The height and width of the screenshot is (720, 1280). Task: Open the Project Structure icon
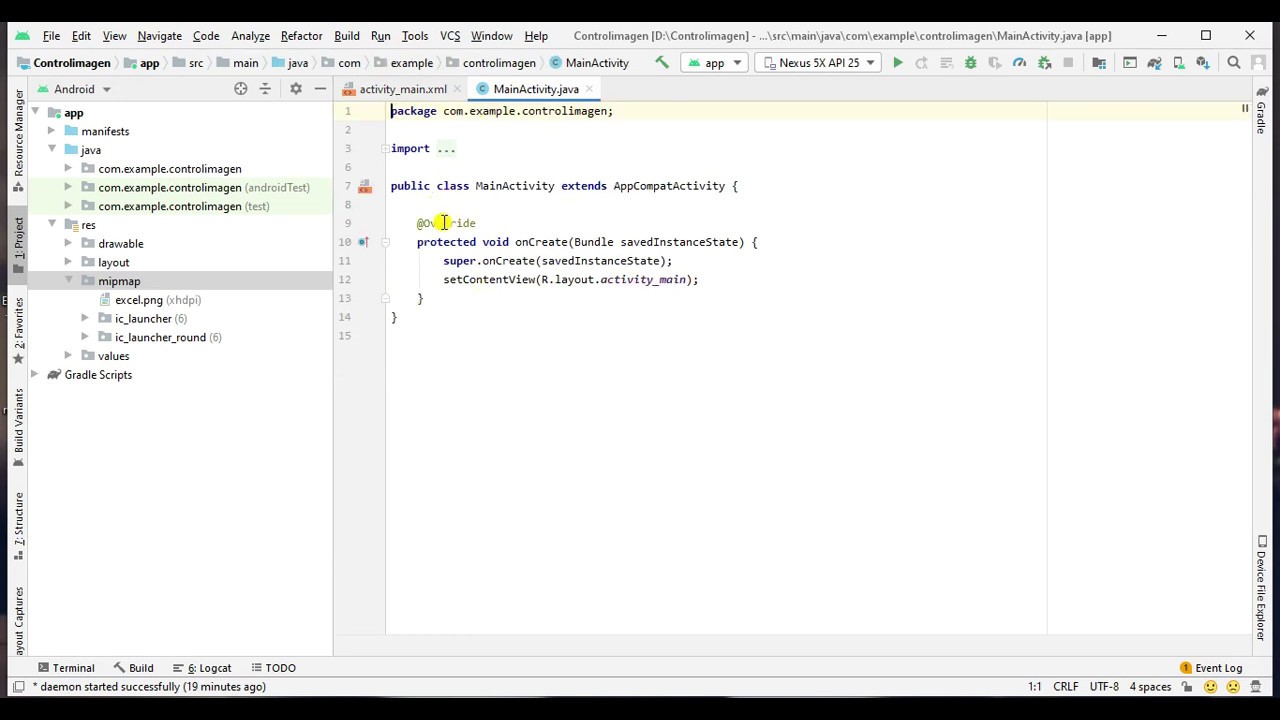[1099, 62]
